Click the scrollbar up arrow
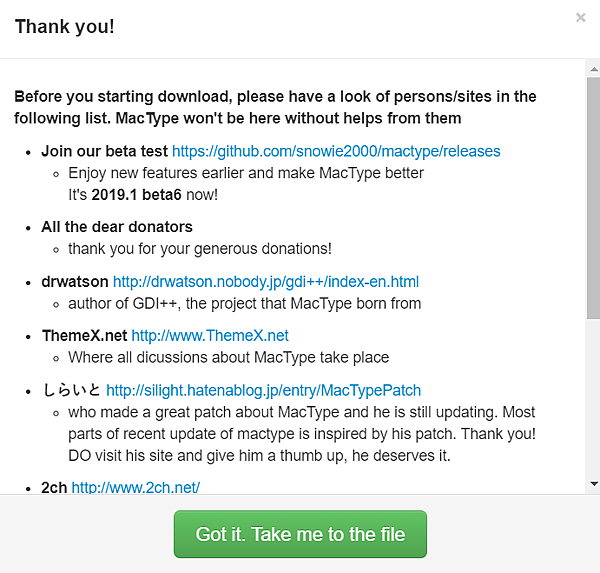 coord(593,68)
